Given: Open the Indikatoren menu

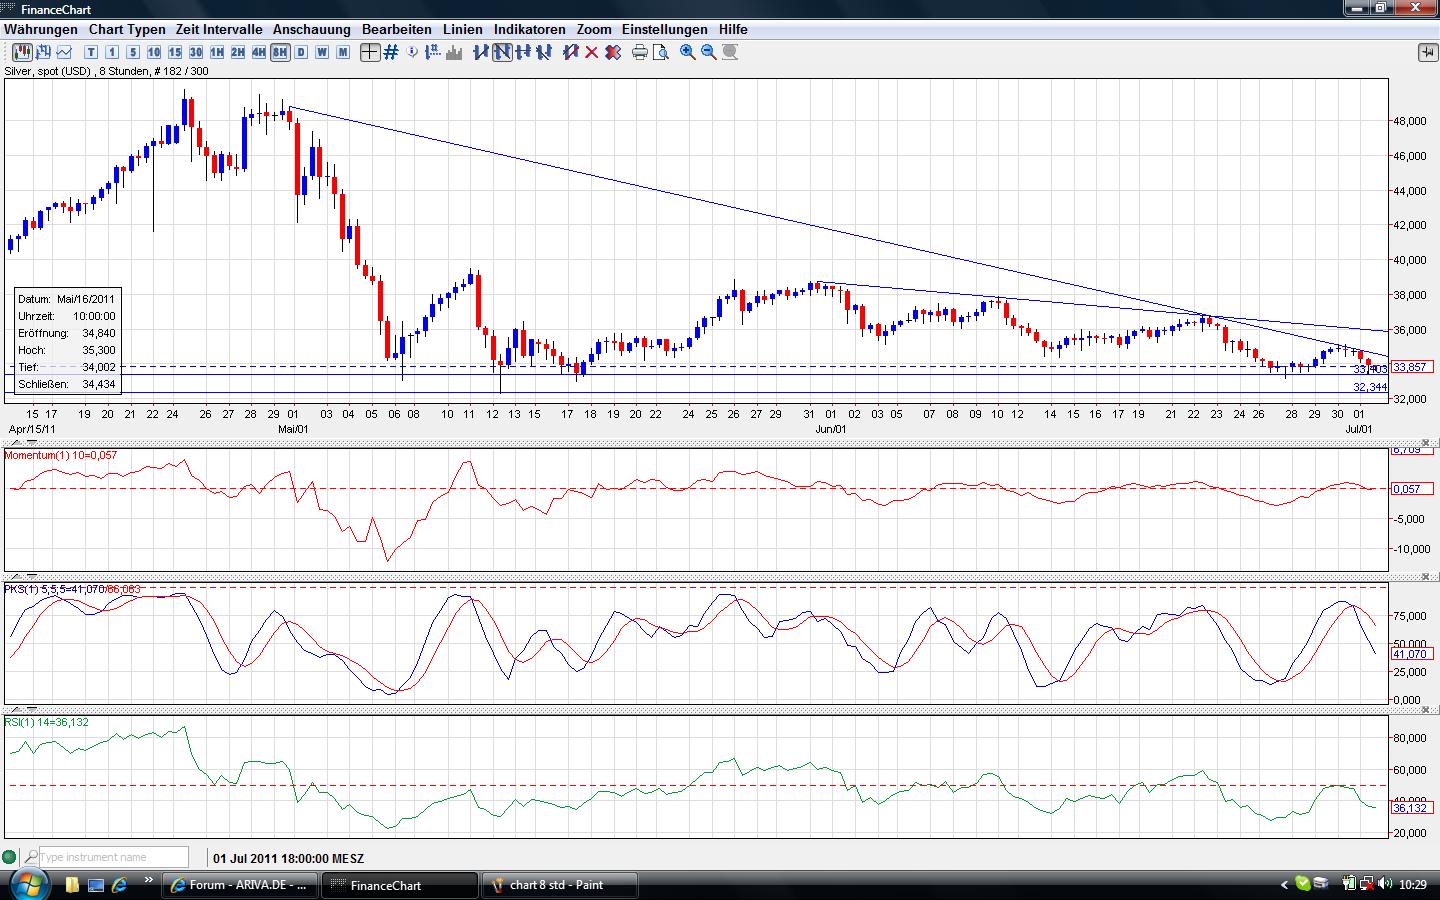Looking at the screenshot, I should 530,30.
